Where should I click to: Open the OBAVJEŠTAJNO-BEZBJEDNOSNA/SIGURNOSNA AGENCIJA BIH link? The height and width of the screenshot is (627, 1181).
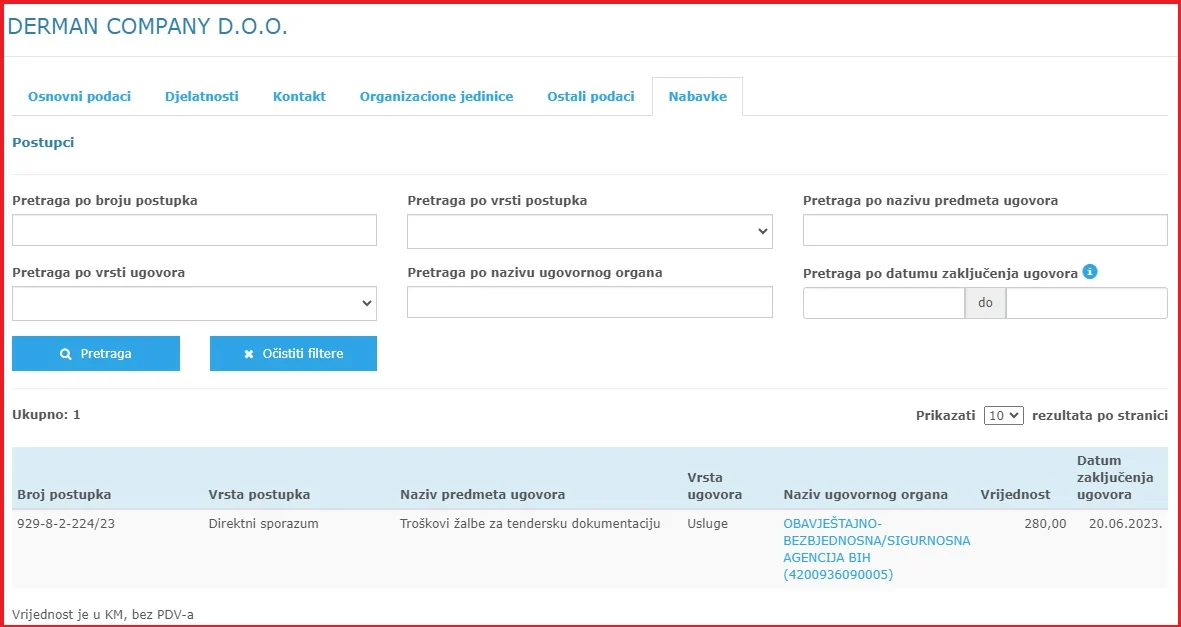coord(877,549)
